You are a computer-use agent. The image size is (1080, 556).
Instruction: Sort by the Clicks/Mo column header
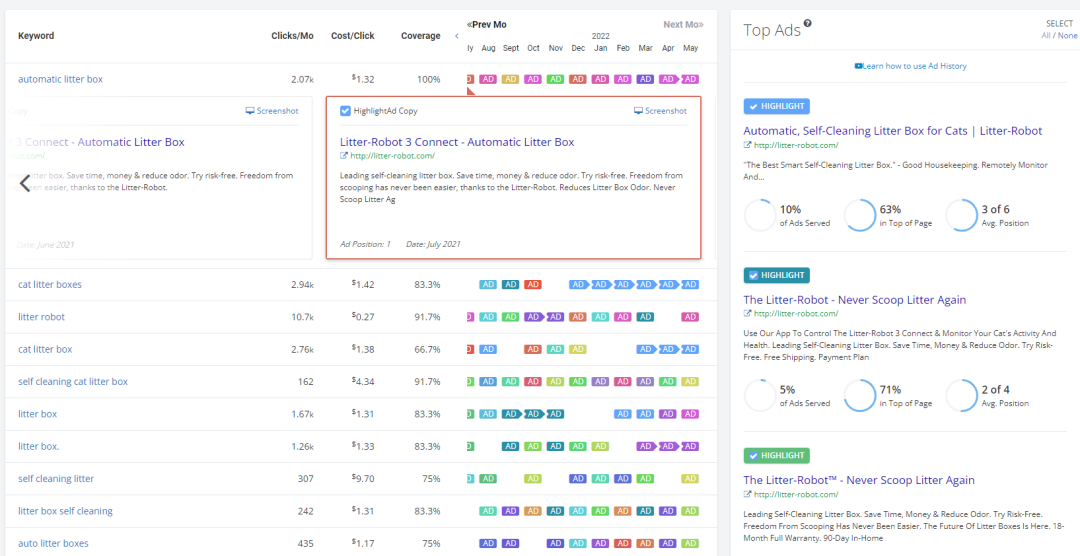(292, 36)
